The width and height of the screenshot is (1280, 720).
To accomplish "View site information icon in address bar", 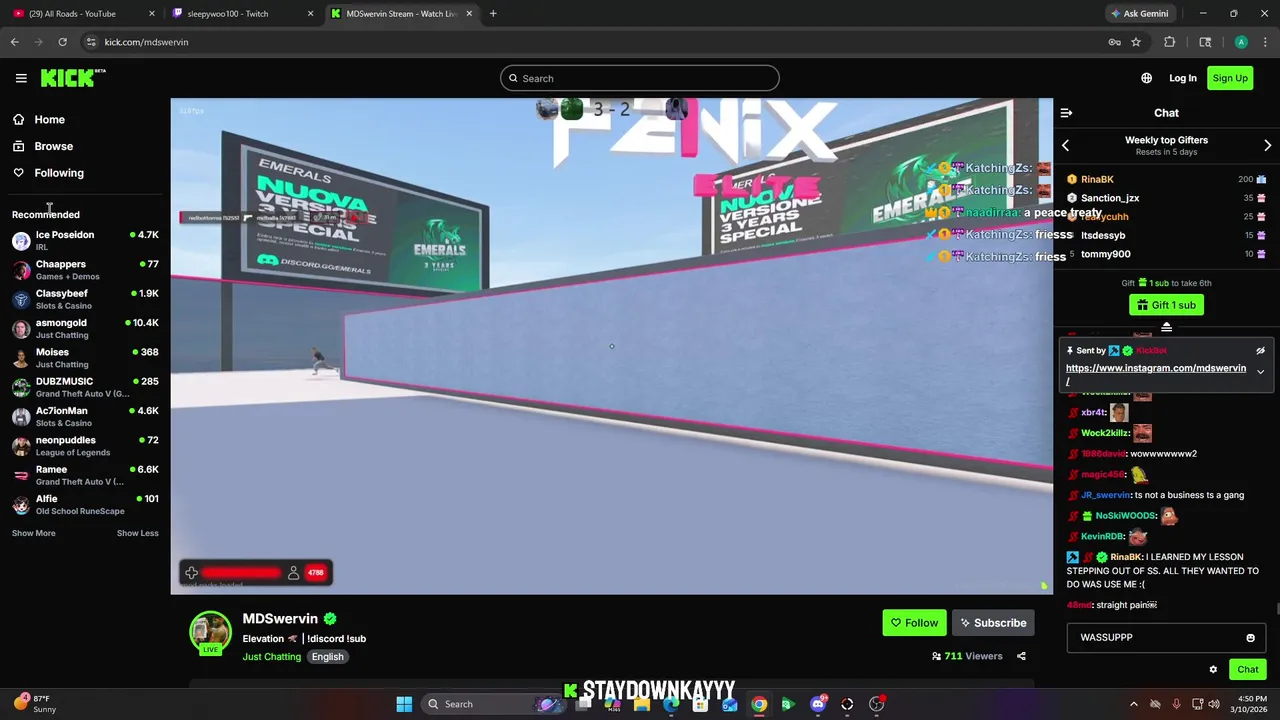I will 91,42.
